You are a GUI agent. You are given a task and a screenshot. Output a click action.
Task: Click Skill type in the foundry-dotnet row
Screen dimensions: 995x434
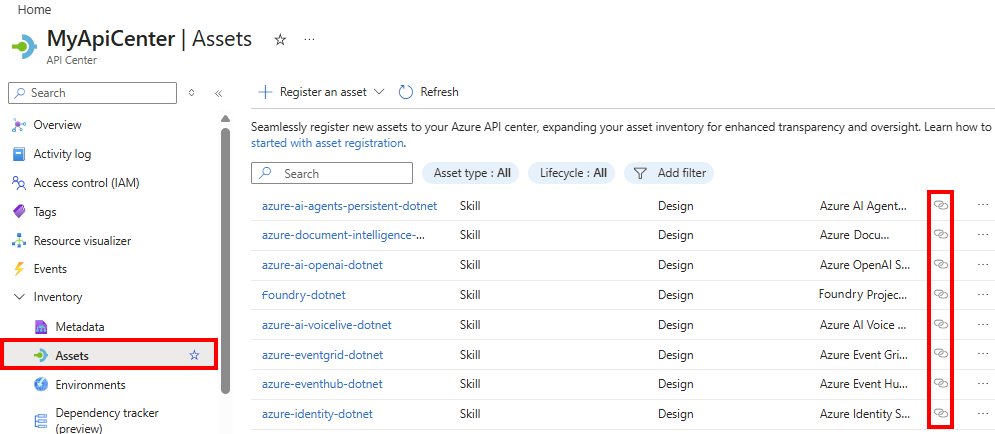470,294
